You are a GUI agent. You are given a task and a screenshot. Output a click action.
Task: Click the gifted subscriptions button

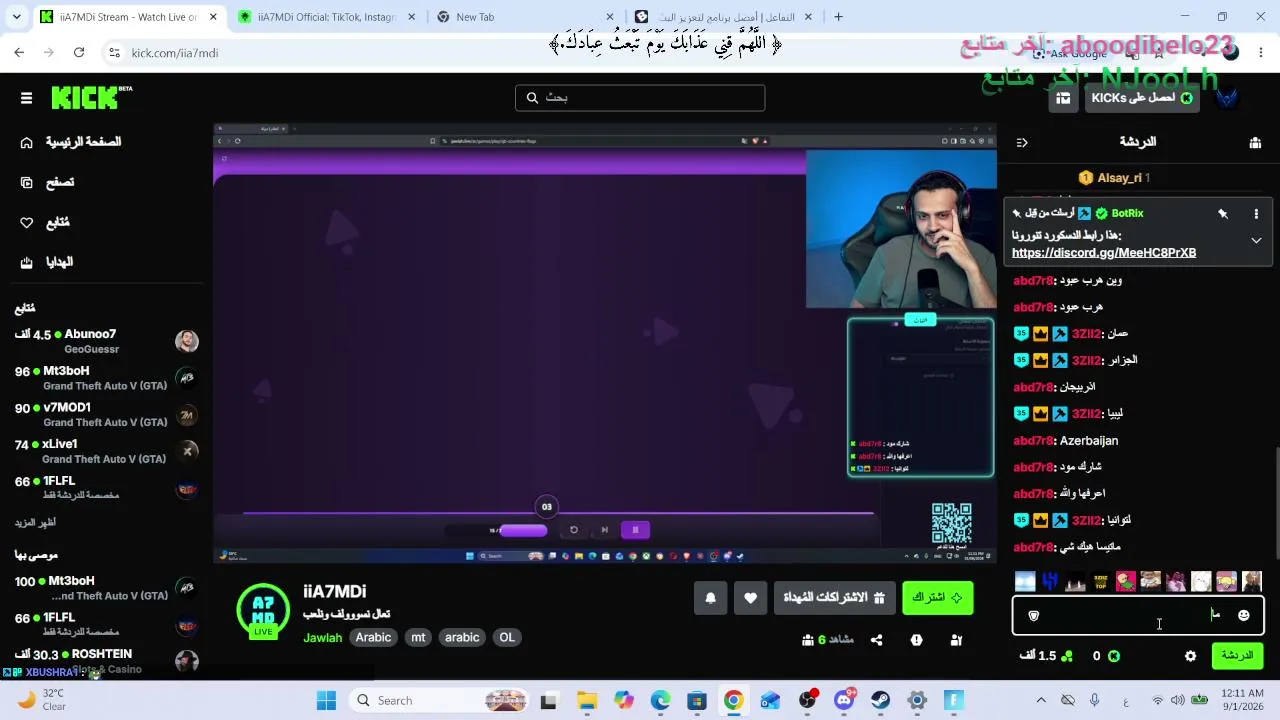click(x=833, y=597)
